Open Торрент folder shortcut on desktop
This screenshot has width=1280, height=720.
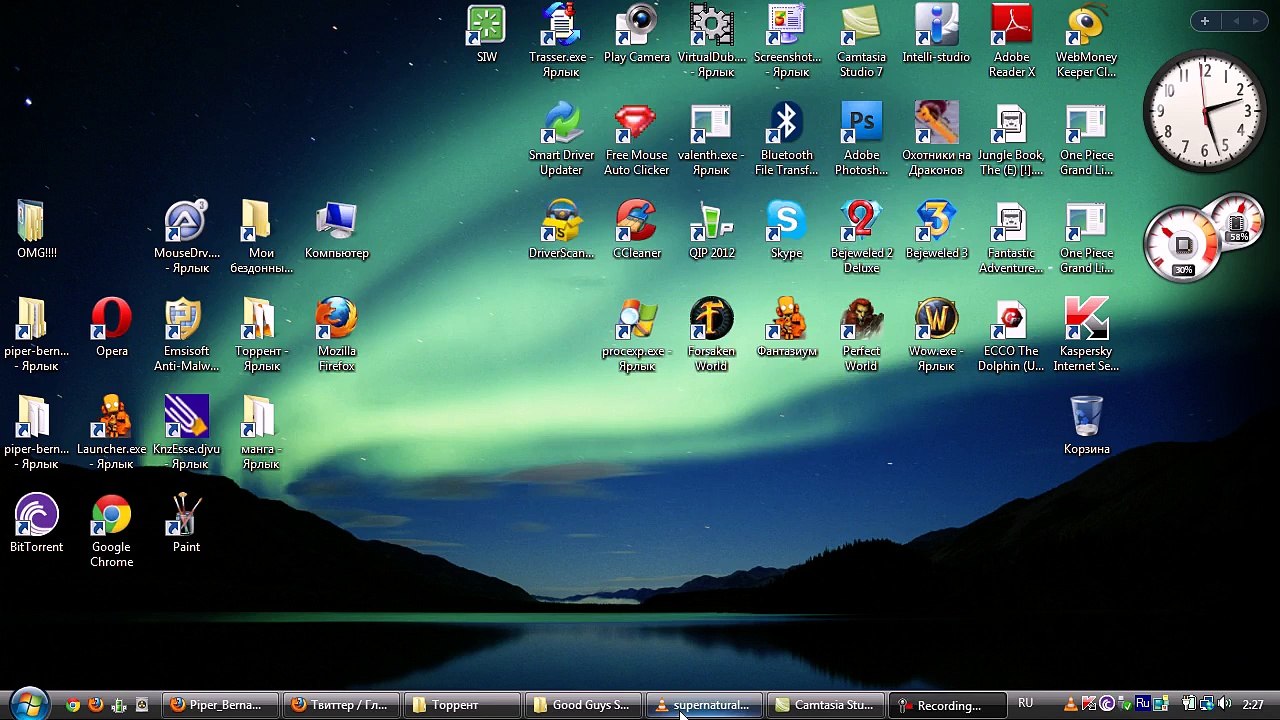[261, 335]
